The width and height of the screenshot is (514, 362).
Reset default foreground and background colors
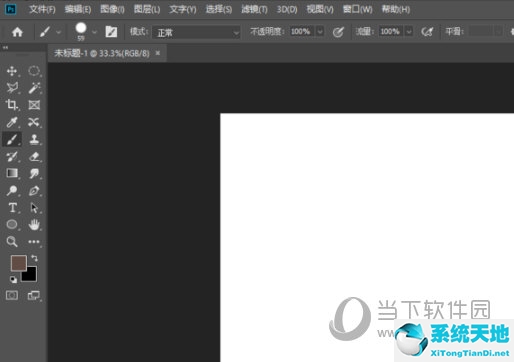[x=13, y=280]
